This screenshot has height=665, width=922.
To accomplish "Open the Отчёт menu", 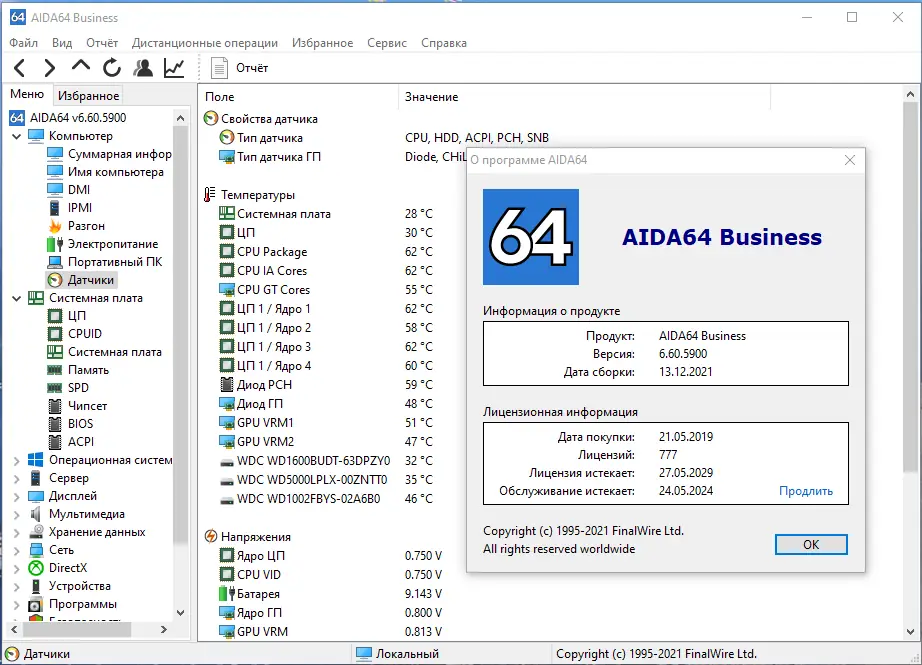I will [102, 43].
